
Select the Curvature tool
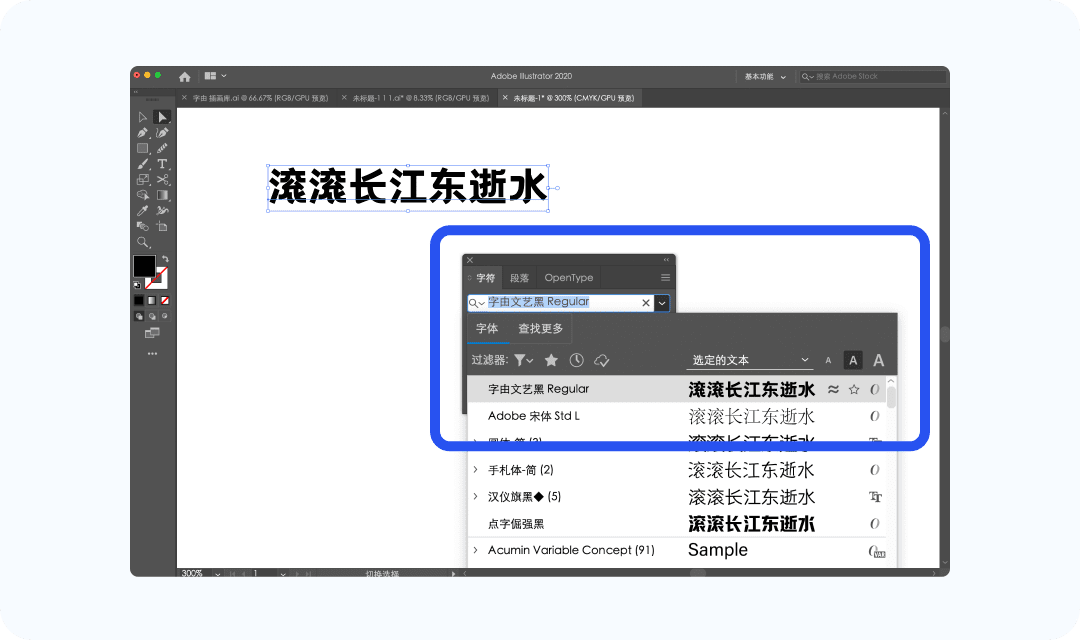(162, 133)
